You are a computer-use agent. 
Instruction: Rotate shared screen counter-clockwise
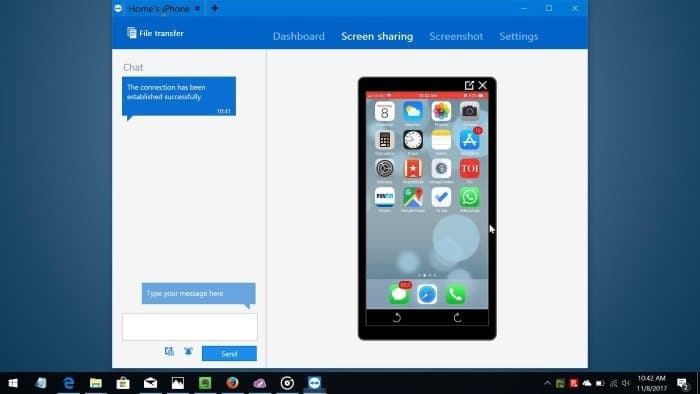(396, 318)
